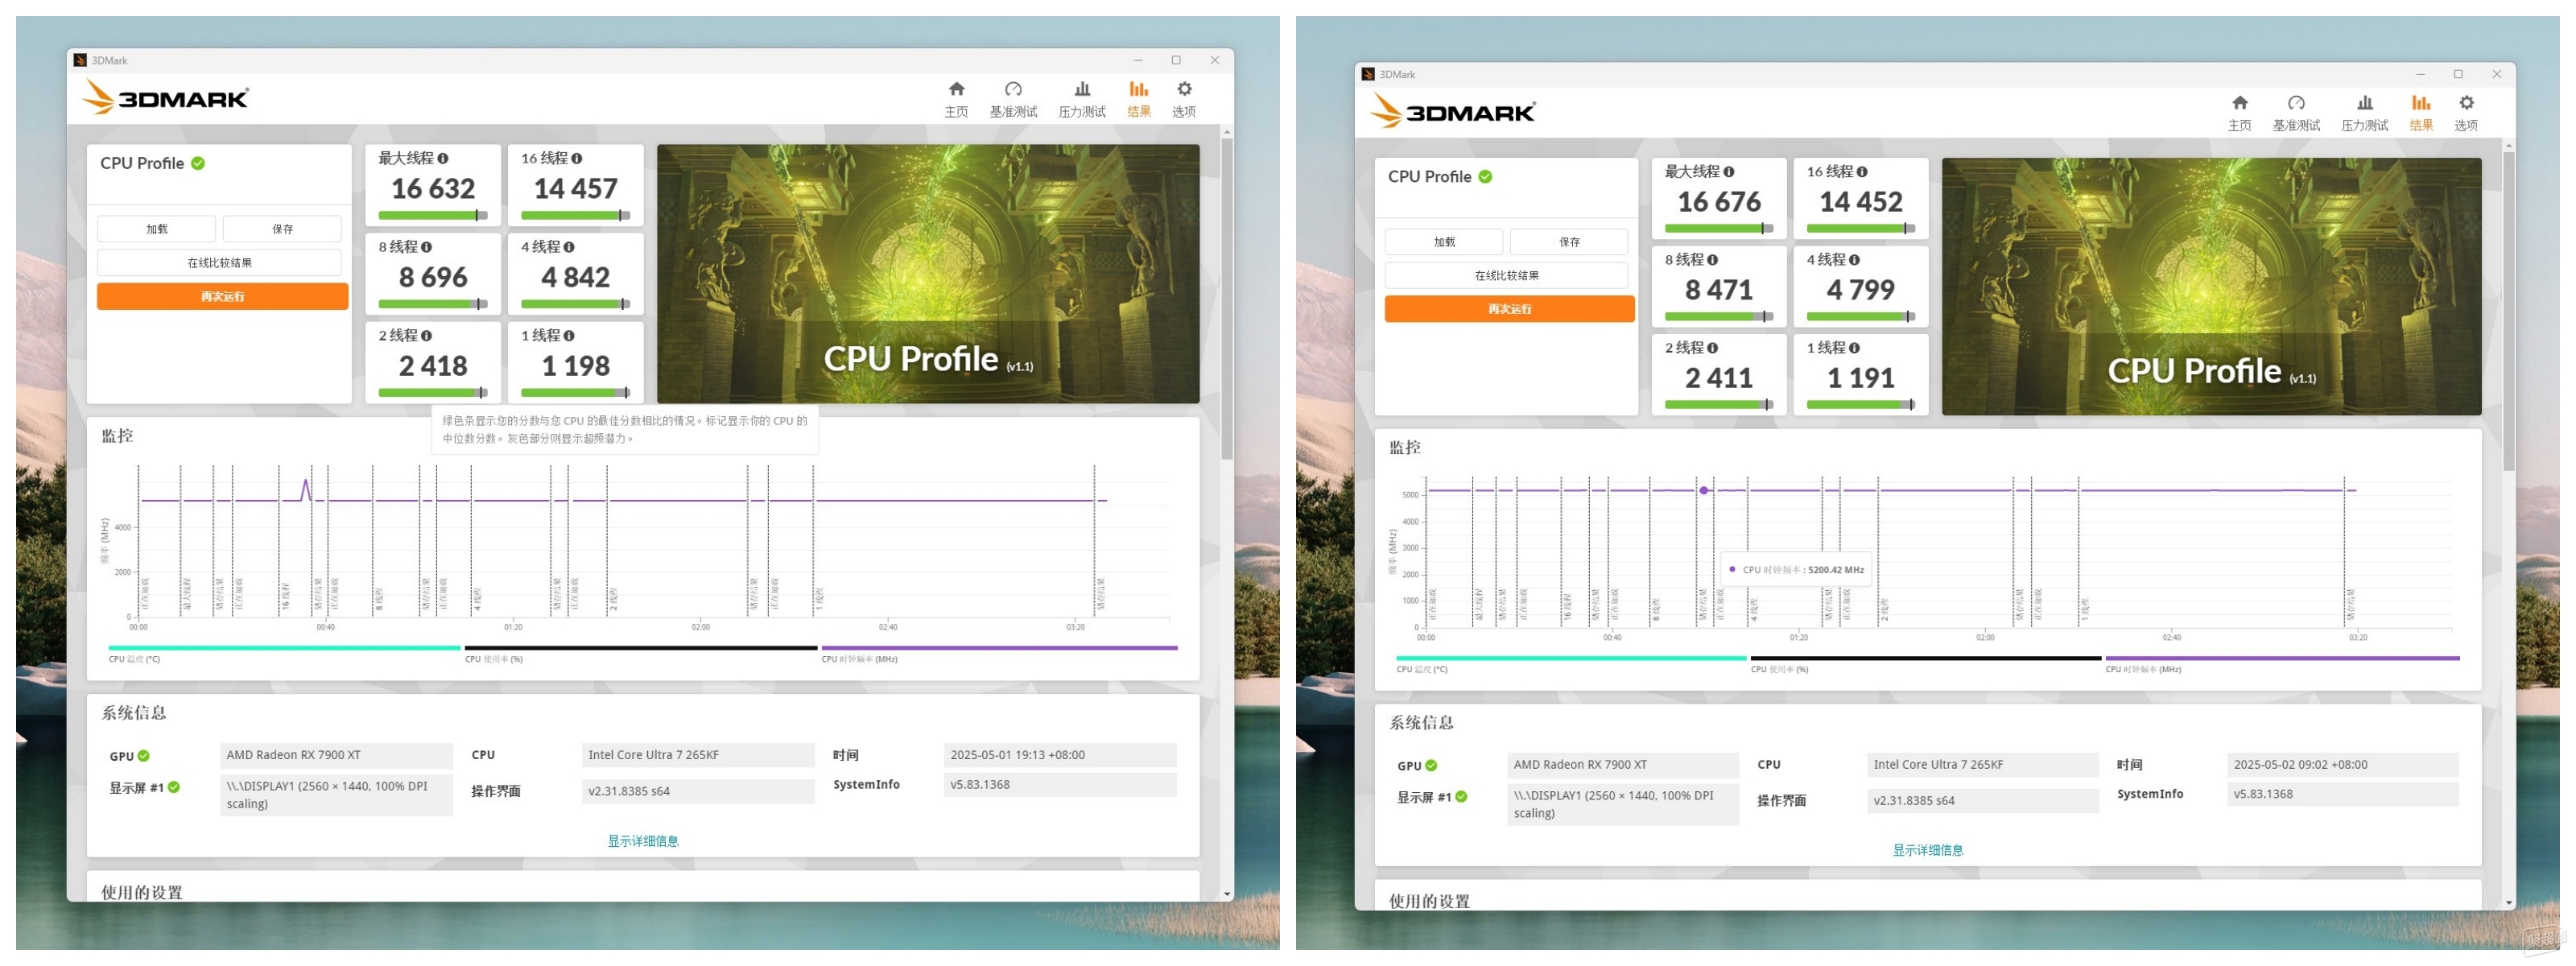Click green check beside 显示屏 #1, right window
This screenshot has width=2576, height=966.
point(1462,798)
